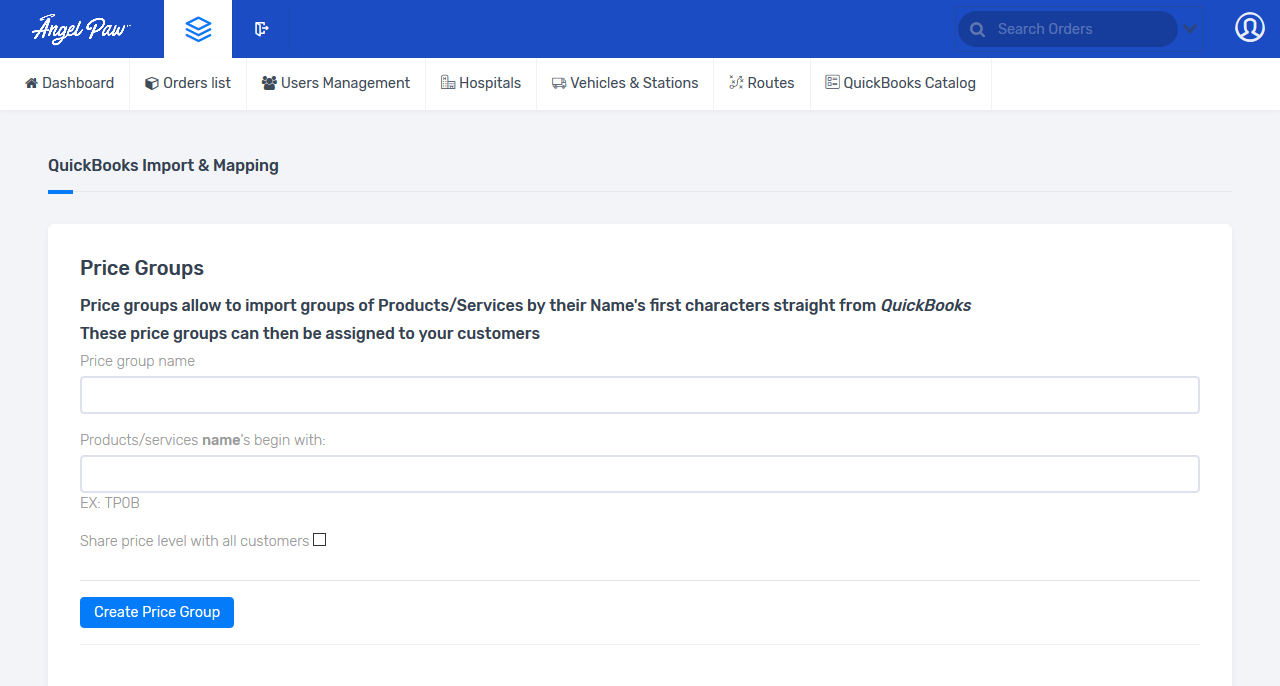
Task: Click into the Search Orders box
Action: coord(1080,29)
